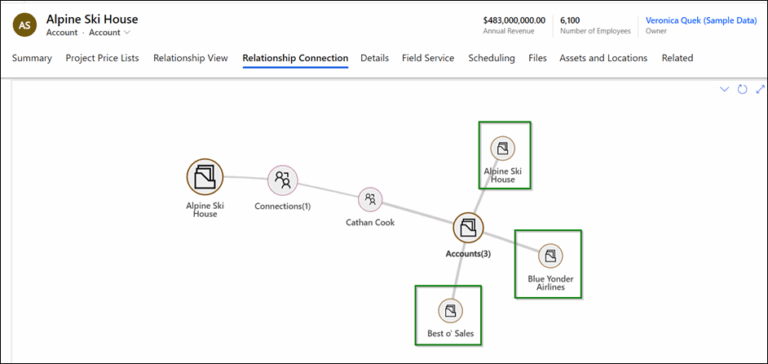Open owner Veronica Quek (Sample Data) link

[701, 21]
